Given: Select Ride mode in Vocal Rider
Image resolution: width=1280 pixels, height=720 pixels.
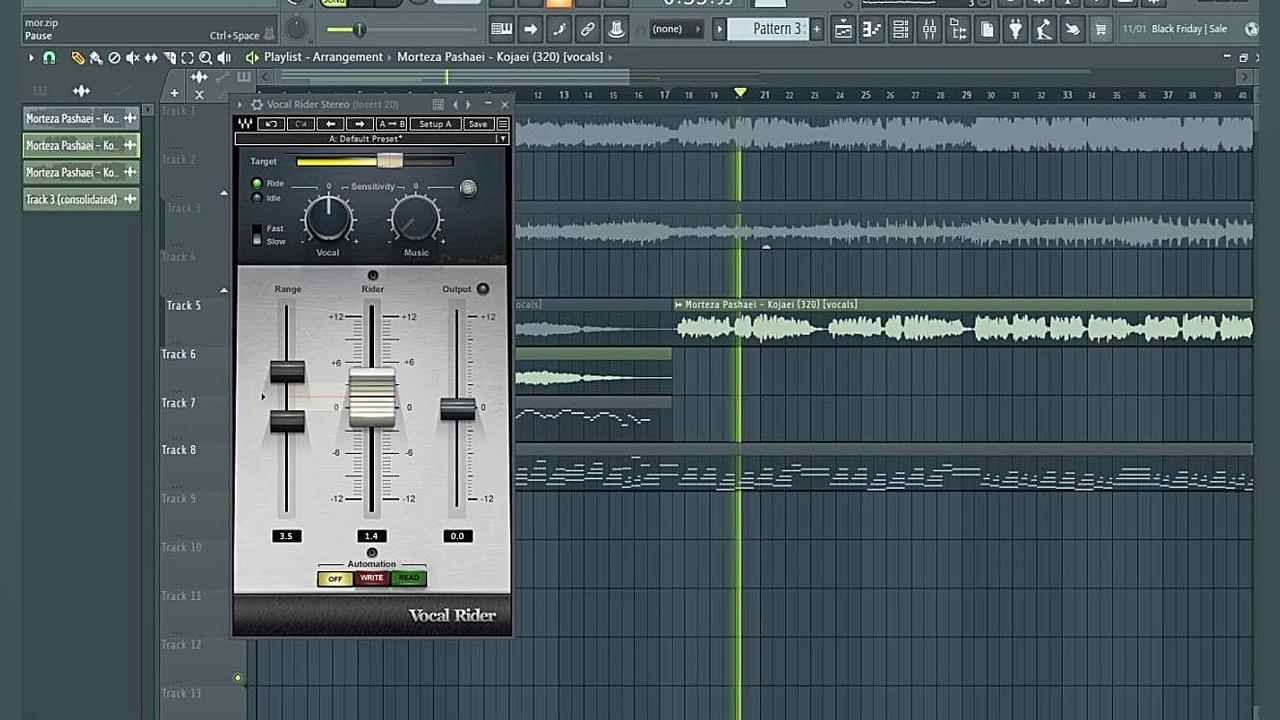Looking at the screenshot, I should 257,184.
